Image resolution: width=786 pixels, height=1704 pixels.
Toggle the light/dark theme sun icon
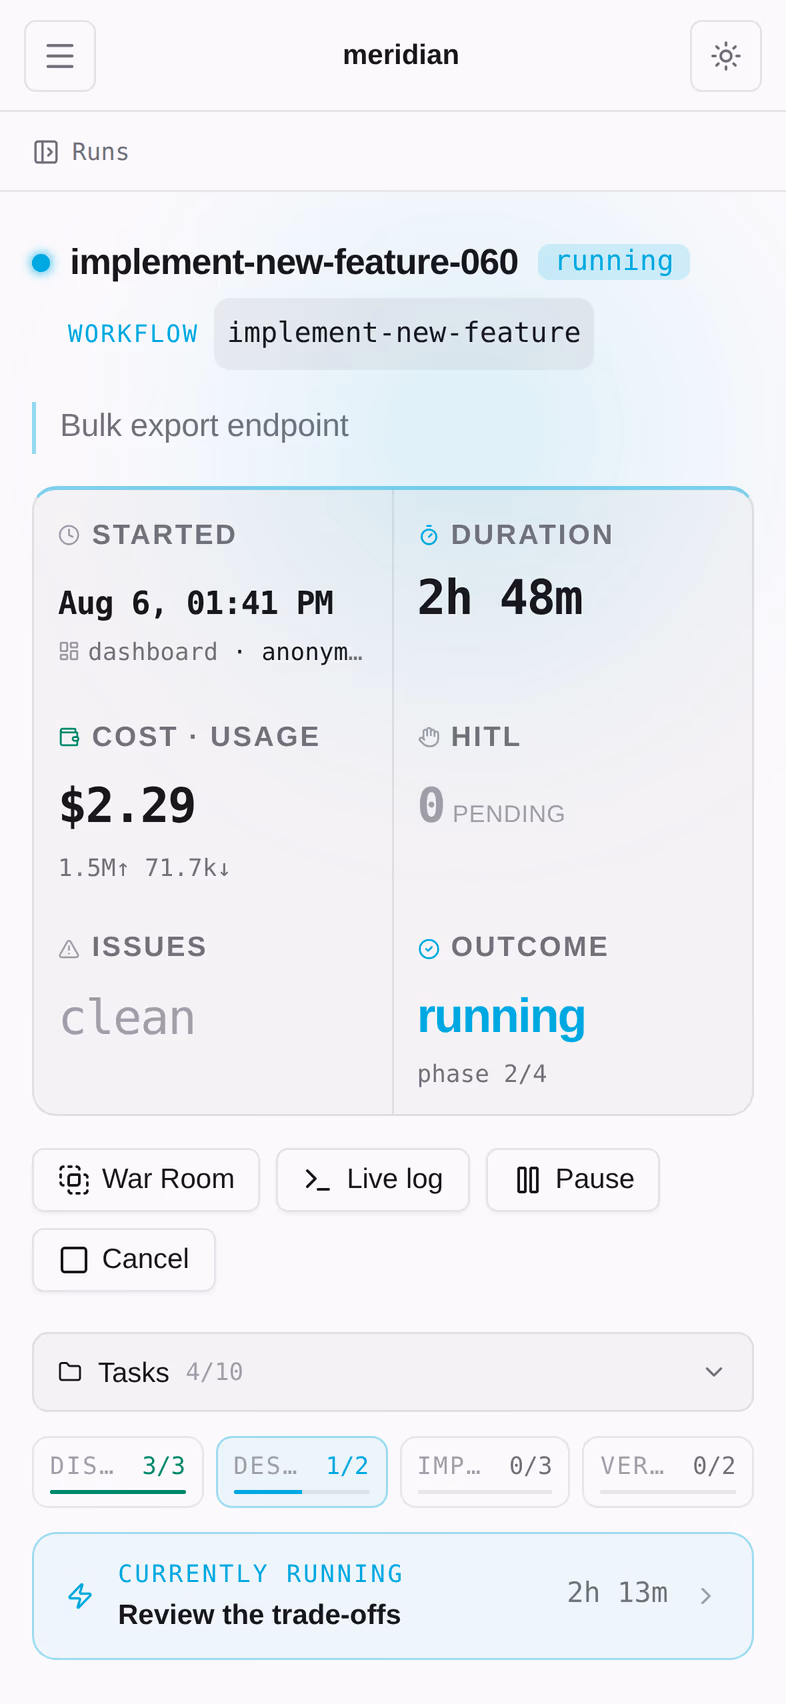pos(725,56)
